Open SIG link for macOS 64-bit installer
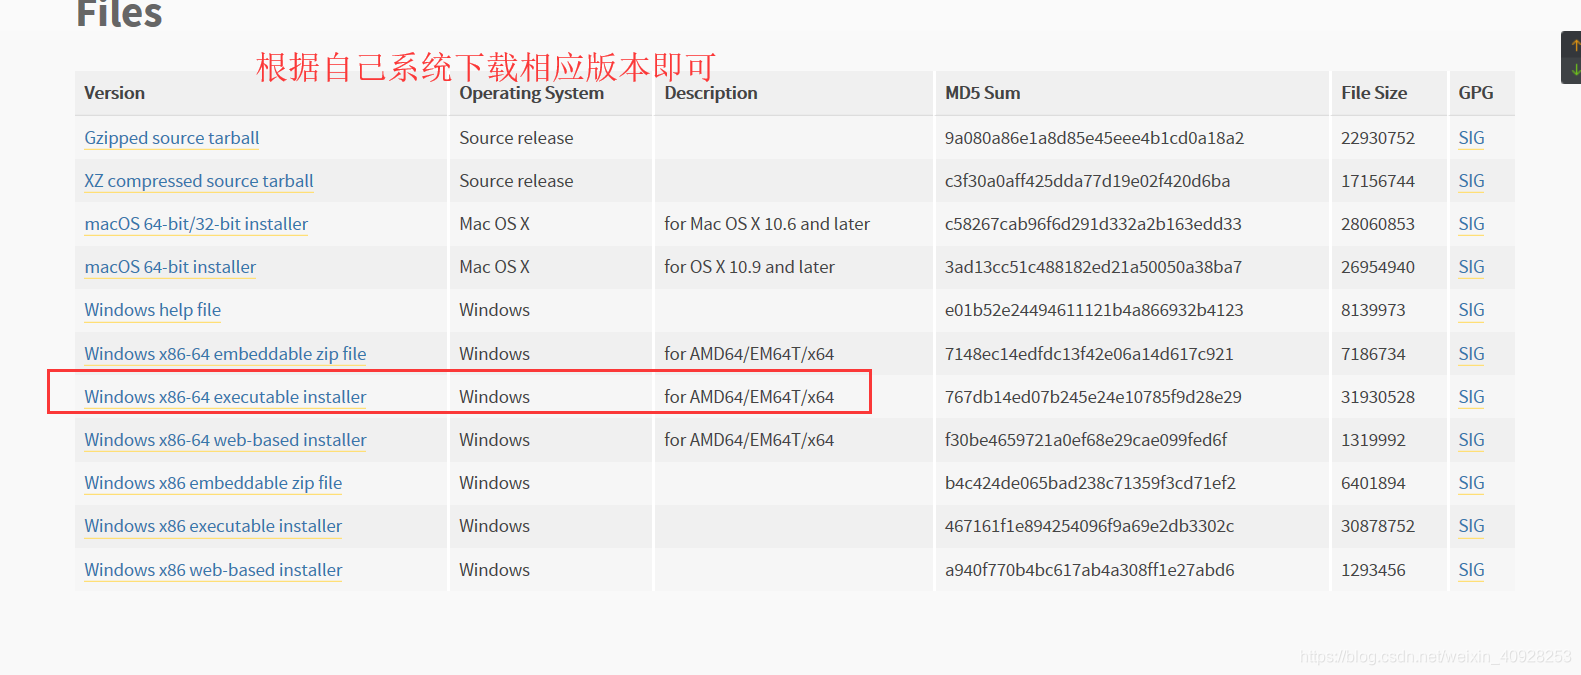Screen dimensions: 1581x675 point(1471,267)
